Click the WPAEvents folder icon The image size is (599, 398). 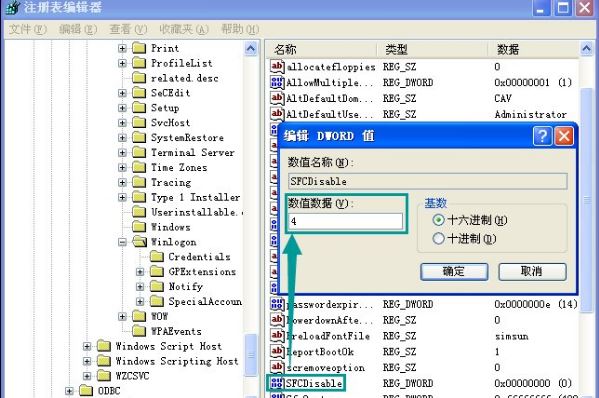tap(139, 331)
